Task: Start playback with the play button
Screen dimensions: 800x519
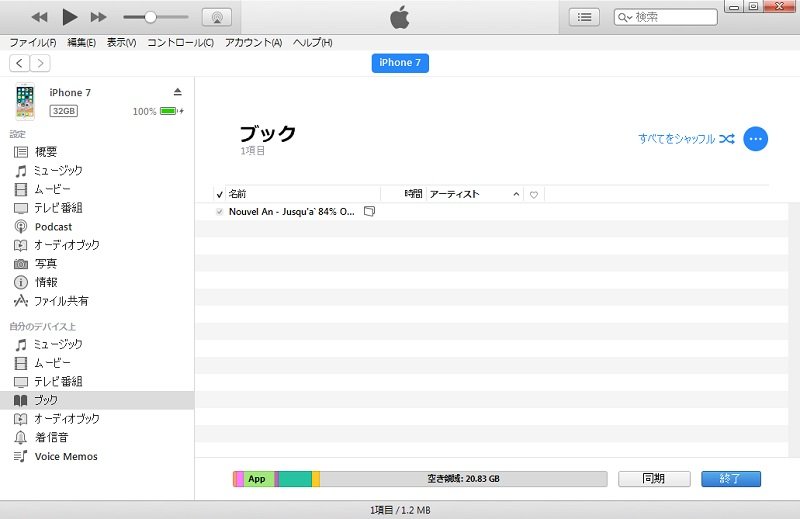Action: pyautogui.click(x=69, y=17)
